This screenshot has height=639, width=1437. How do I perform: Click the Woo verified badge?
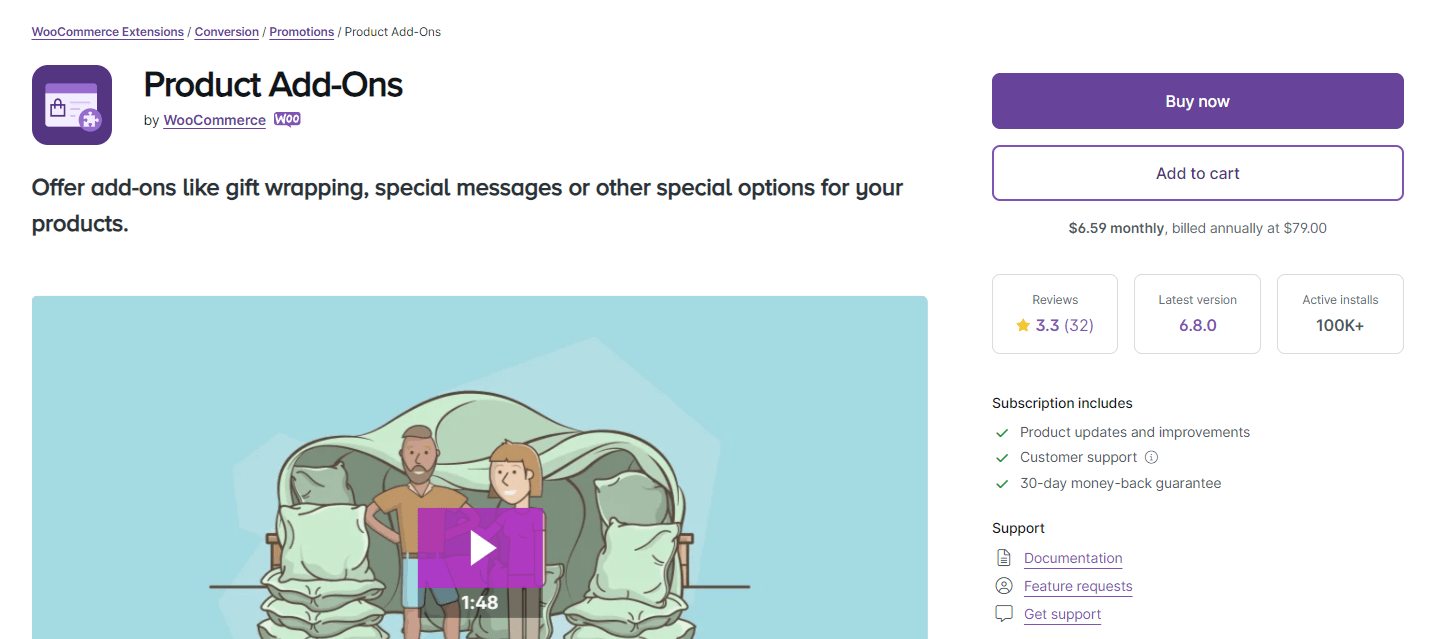point(286,119)
